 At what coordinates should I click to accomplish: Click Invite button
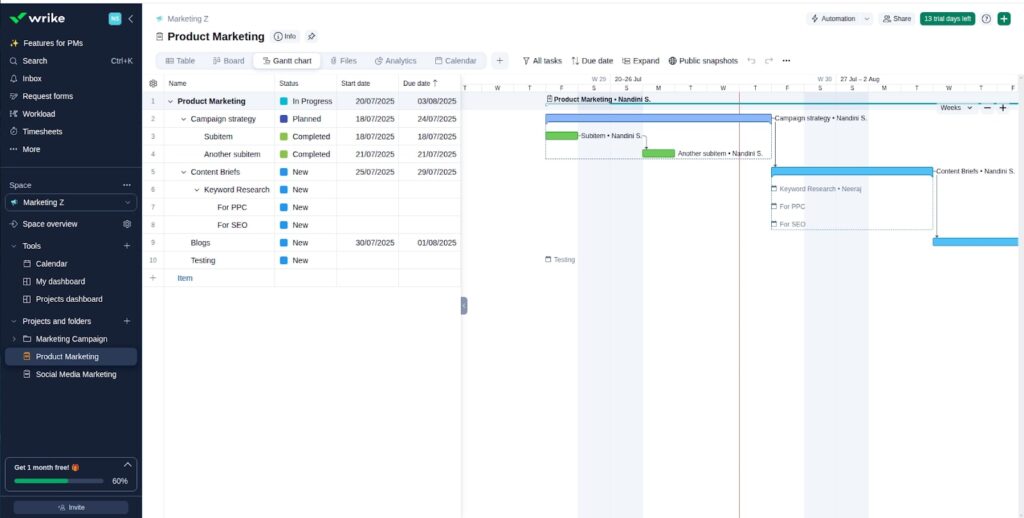71,508
